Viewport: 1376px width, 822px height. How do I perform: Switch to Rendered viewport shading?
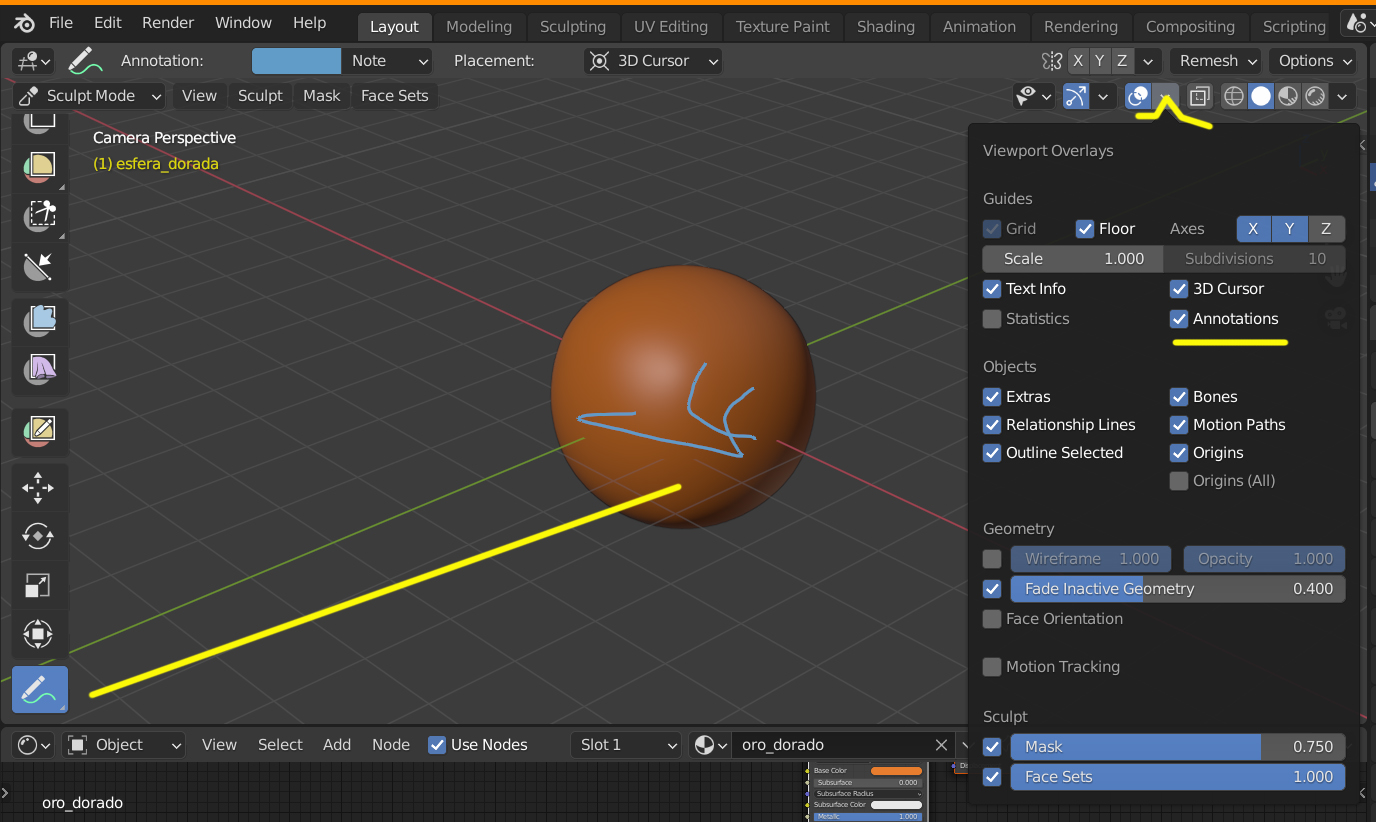[1315, 96]
